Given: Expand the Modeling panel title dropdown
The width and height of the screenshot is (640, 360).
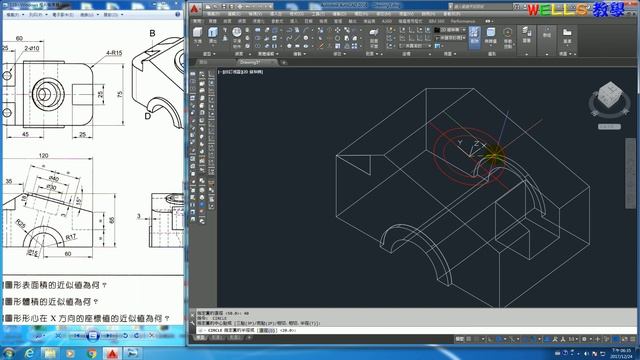Looking at the screenshot, I should (x=209, y=54).
